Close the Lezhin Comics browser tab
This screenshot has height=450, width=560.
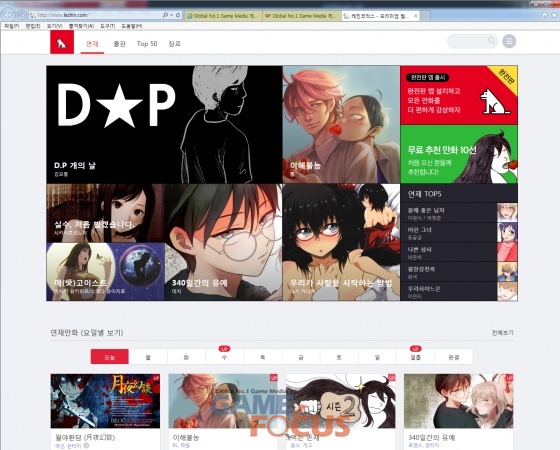[415, 16]
